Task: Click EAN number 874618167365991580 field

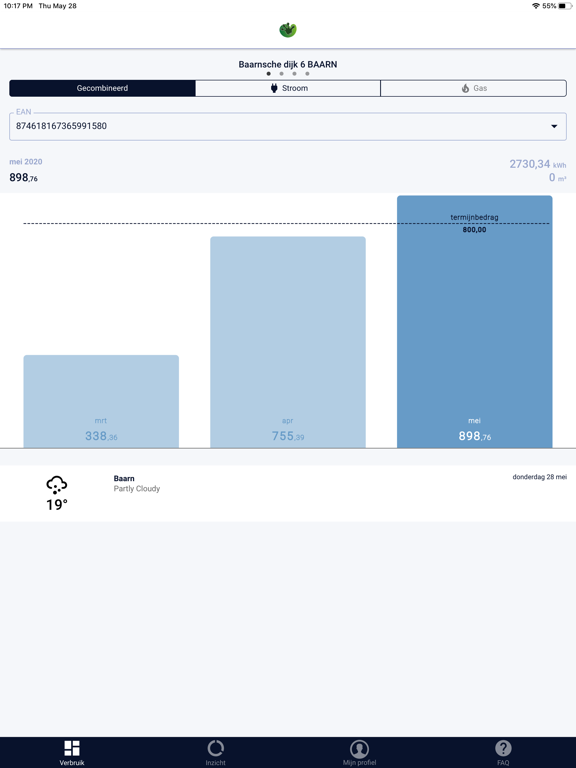Action: coord(288,126)
